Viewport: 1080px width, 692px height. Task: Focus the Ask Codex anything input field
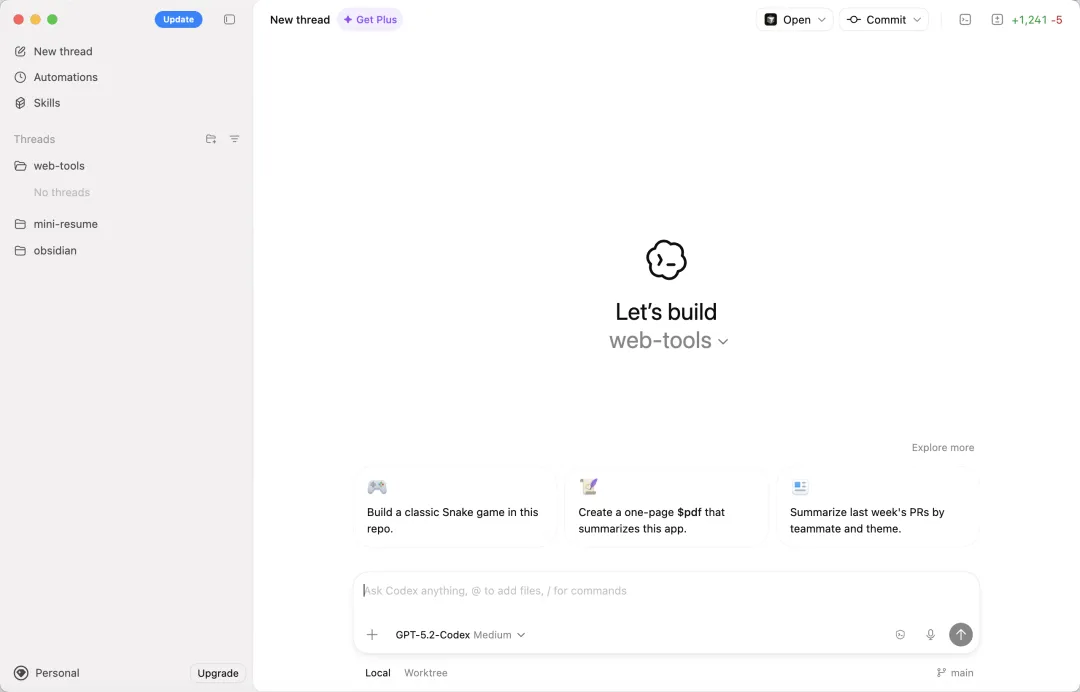(x=666, y=591)
